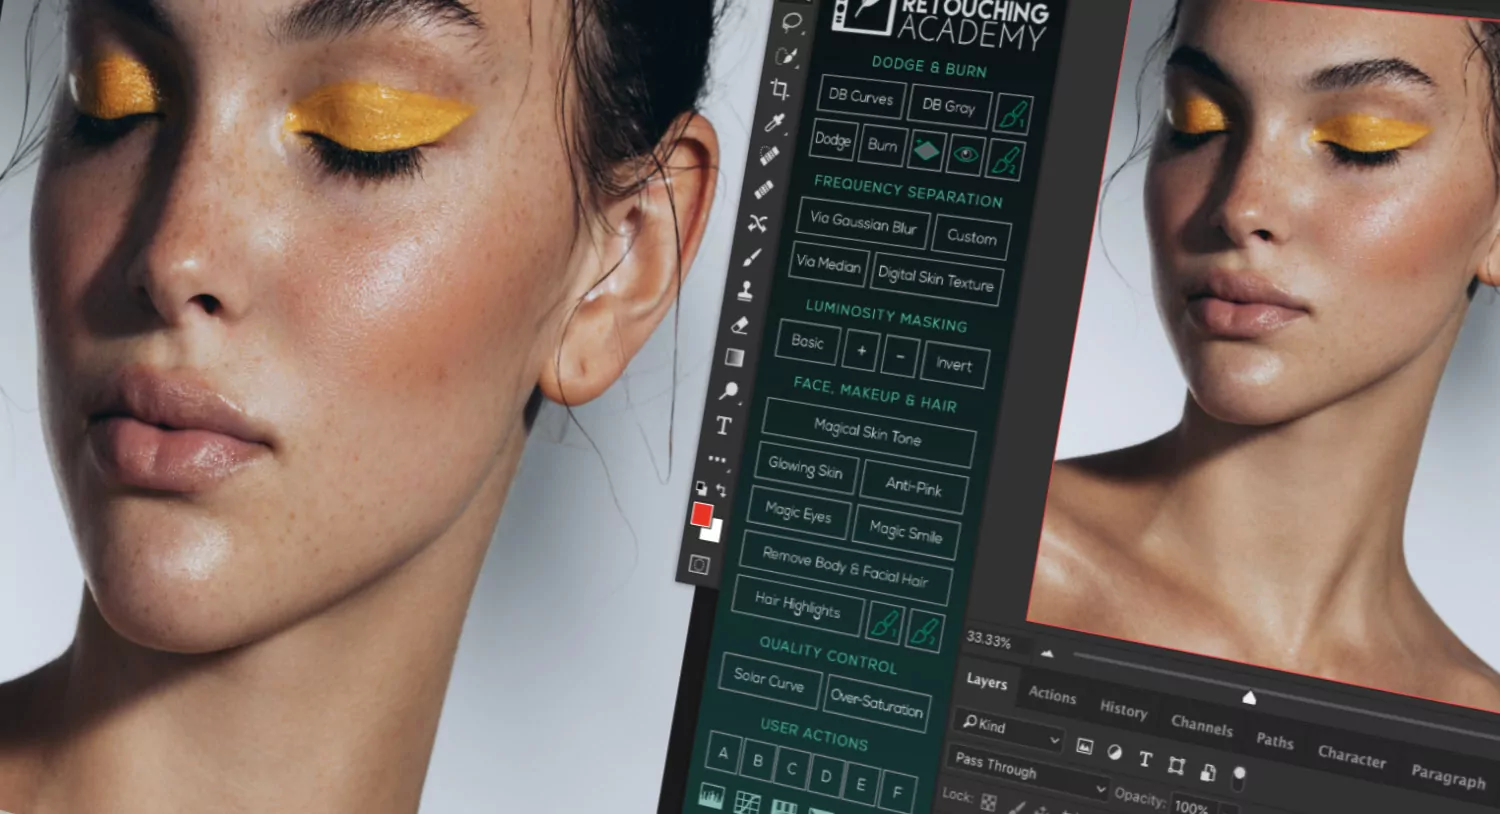Open the History panel tab
1500x814 pixels.
(x=1123, y=712)
